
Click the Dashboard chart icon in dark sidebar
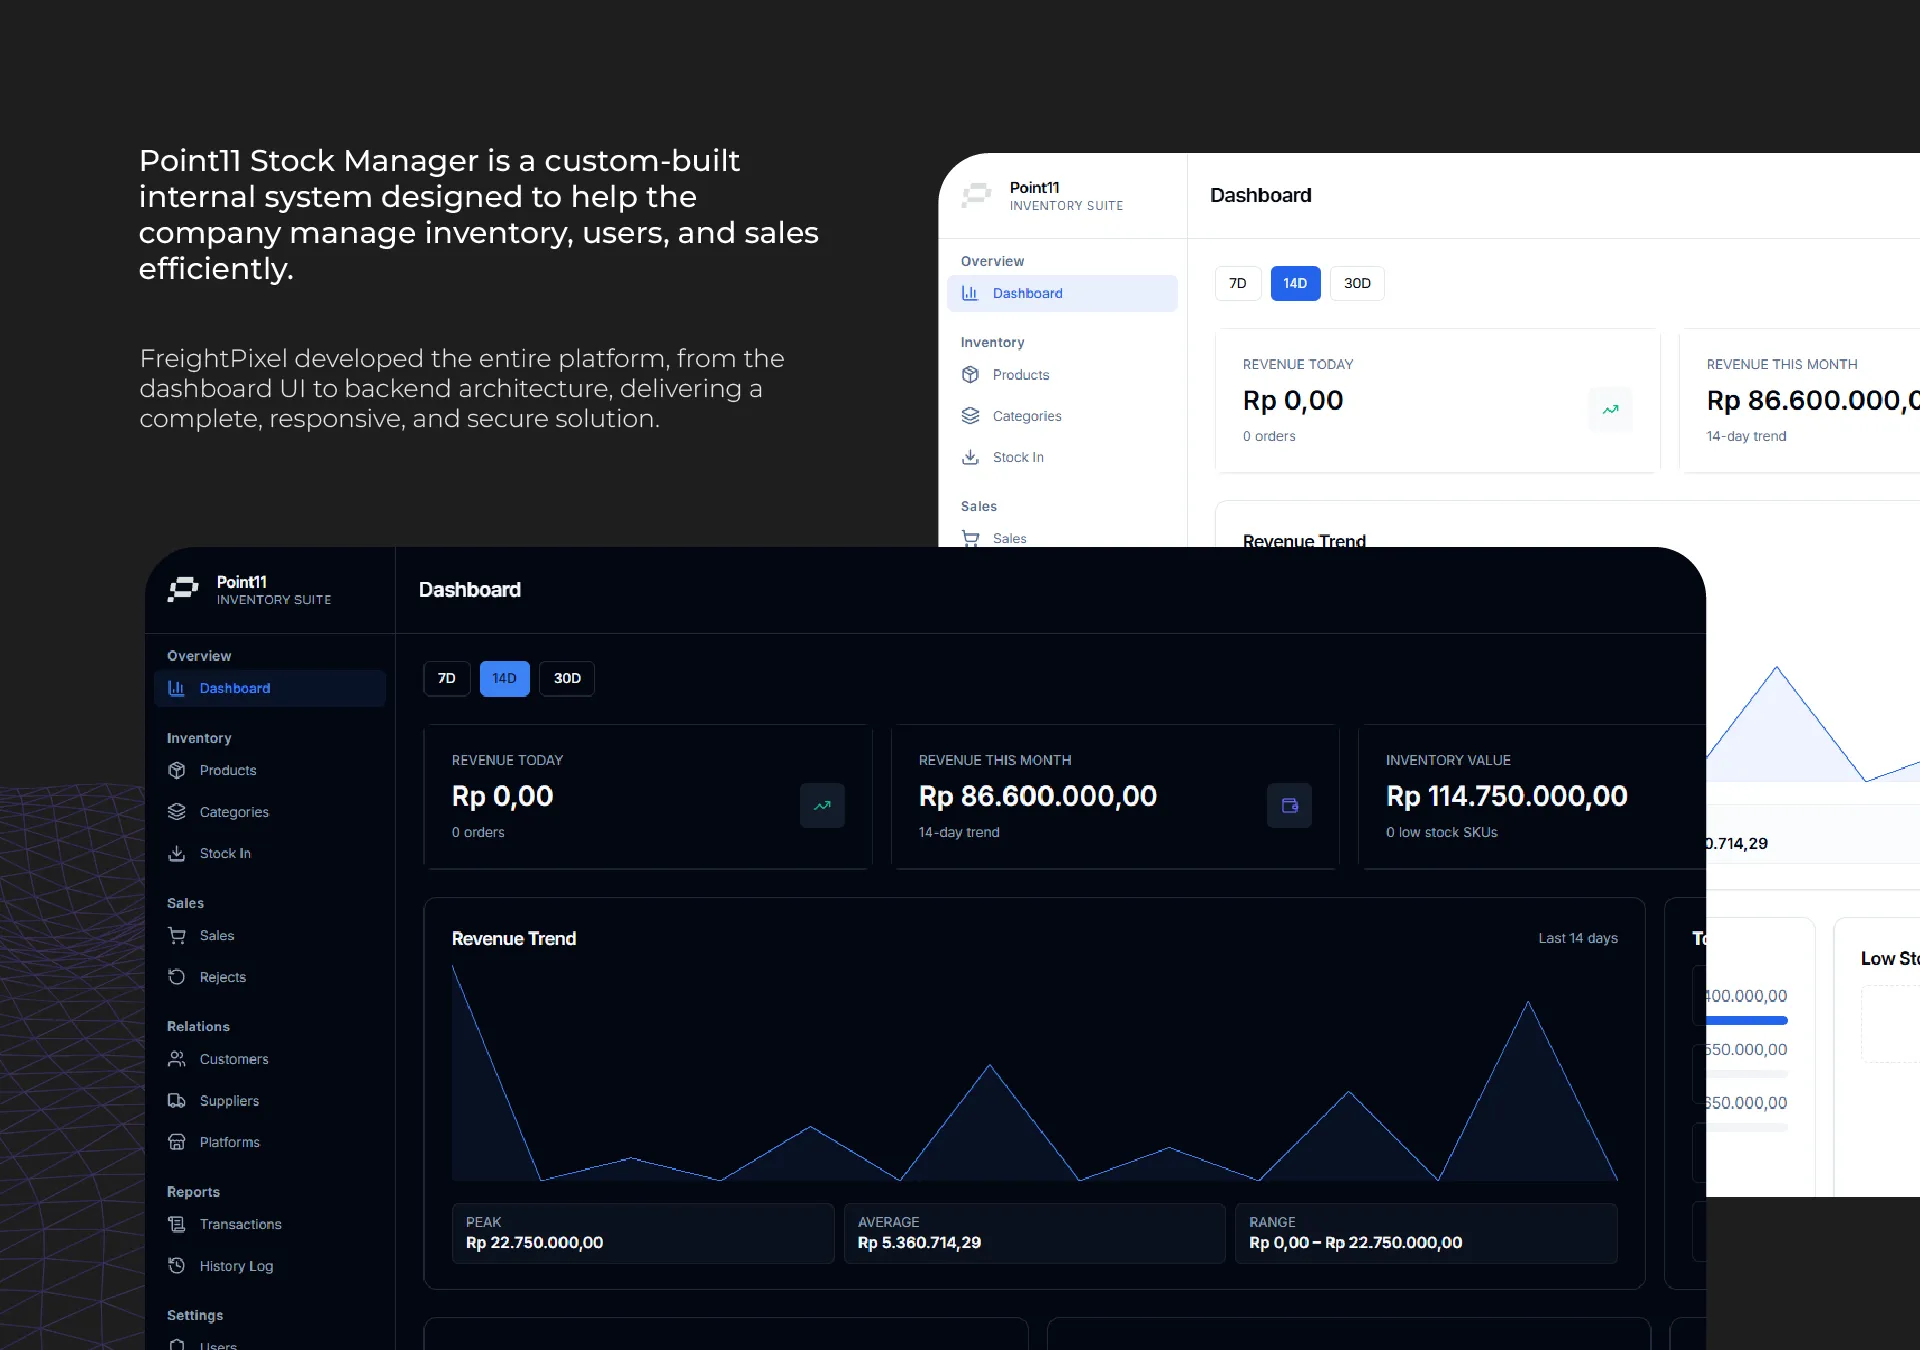point(176,688)
